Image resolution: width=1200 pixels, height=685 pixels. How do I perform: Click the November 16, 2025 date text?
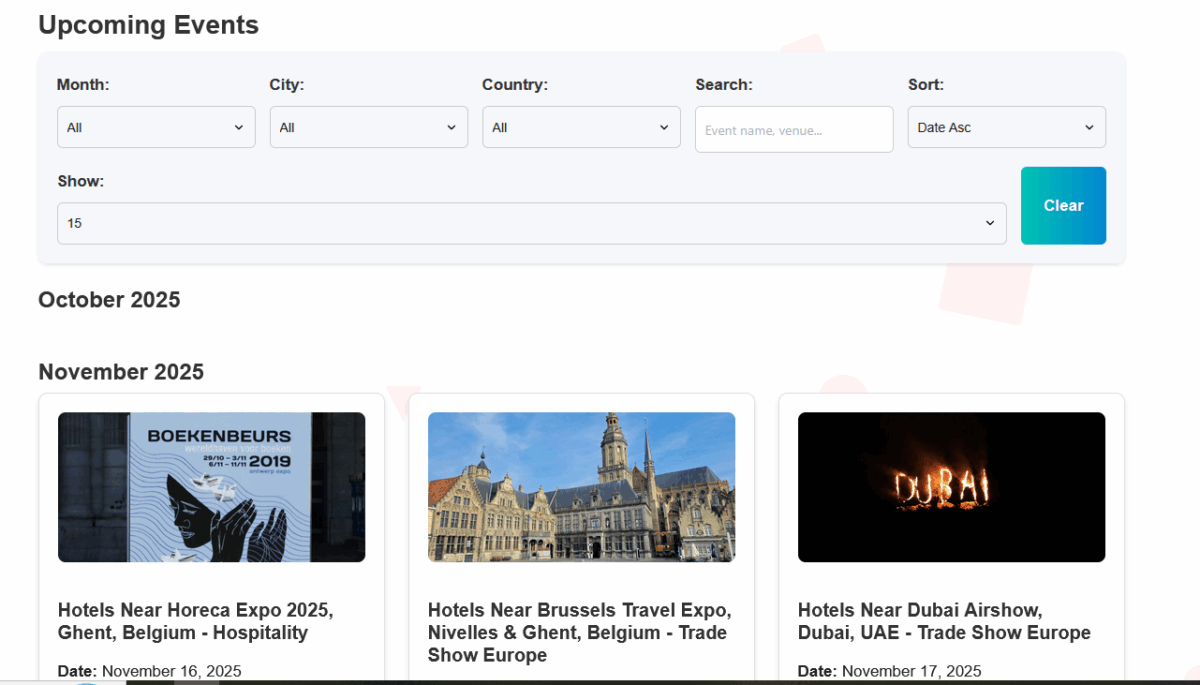(171, 671)
